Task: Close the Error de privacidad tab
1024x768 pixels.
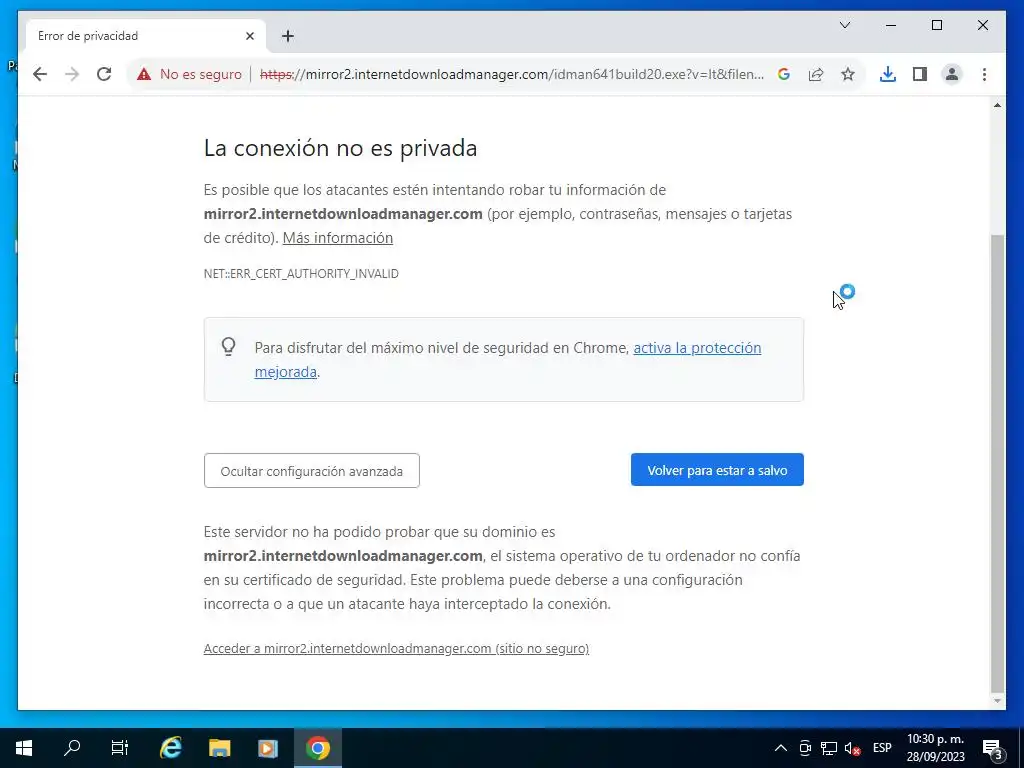Action: click(x=249, y=36)
